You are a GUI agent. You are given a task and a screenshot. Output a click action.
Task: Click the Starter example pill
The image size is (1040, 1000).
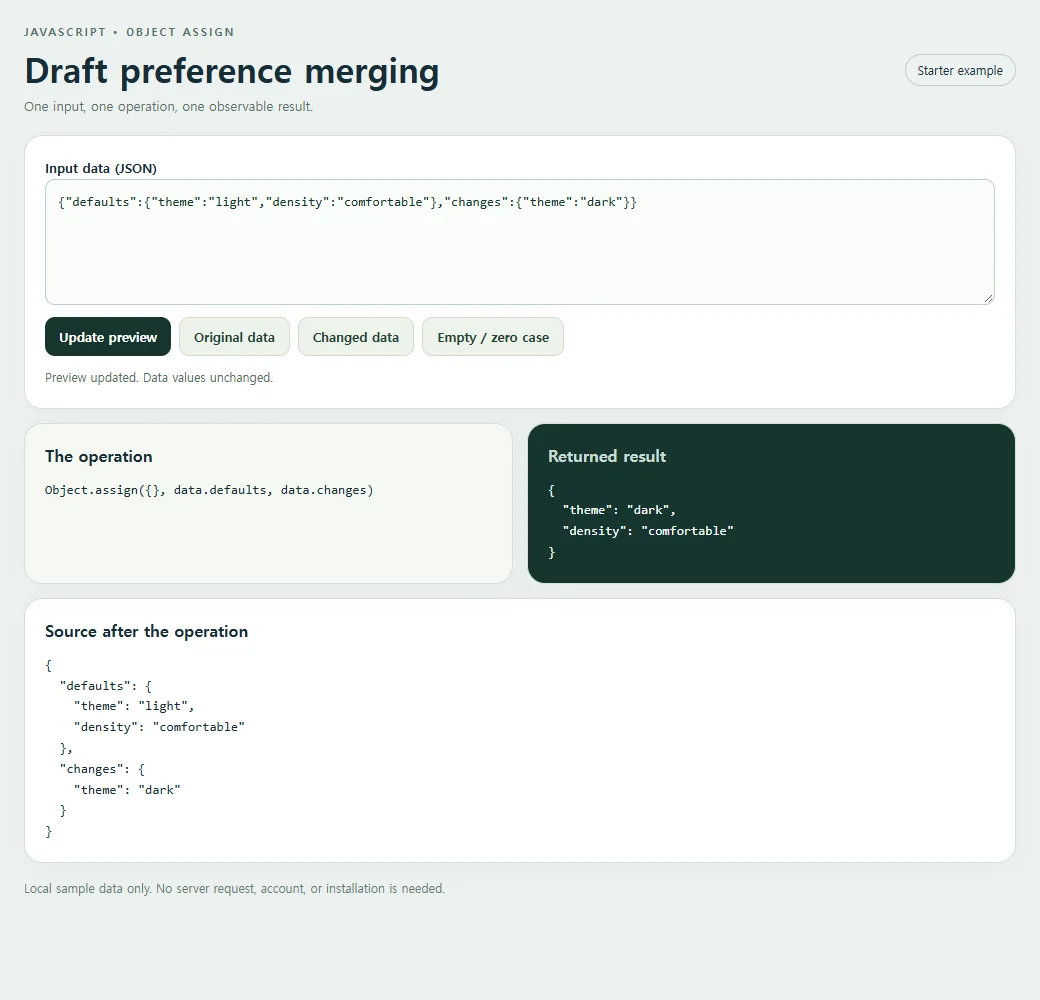(960, 70)
